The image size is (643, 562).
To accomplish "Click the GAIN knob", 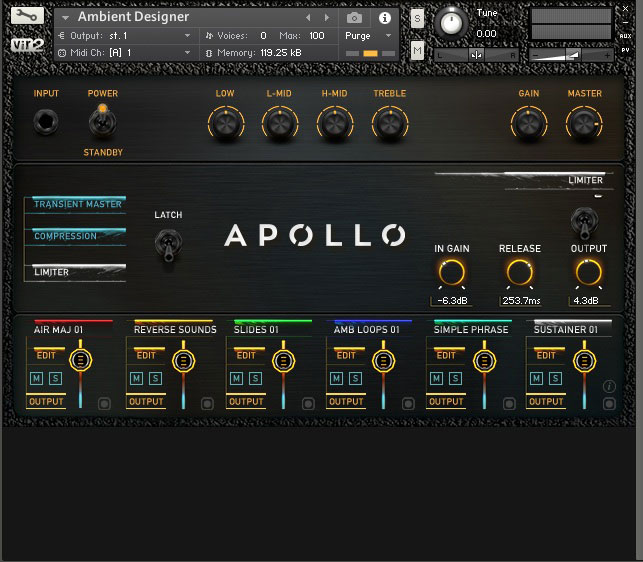I will [529, 124].
